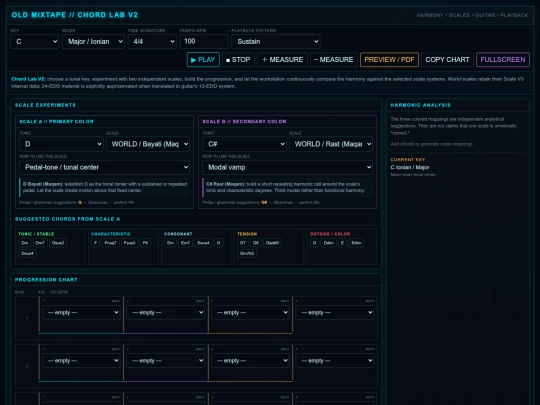The height and width of the screenshot is (405, 540).
Task: Open the PREVIEW / PDF export
Action: click(x=389, y=60)
